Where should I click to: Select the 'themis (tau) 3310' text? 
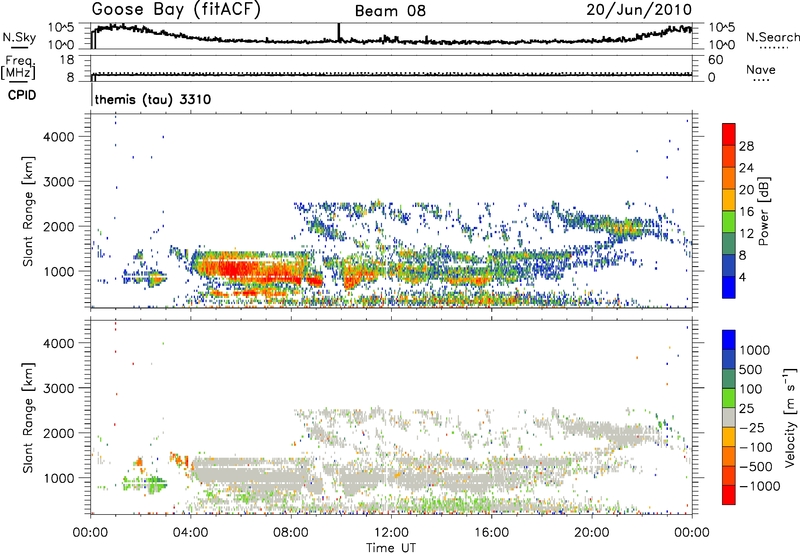click(153, 99)
